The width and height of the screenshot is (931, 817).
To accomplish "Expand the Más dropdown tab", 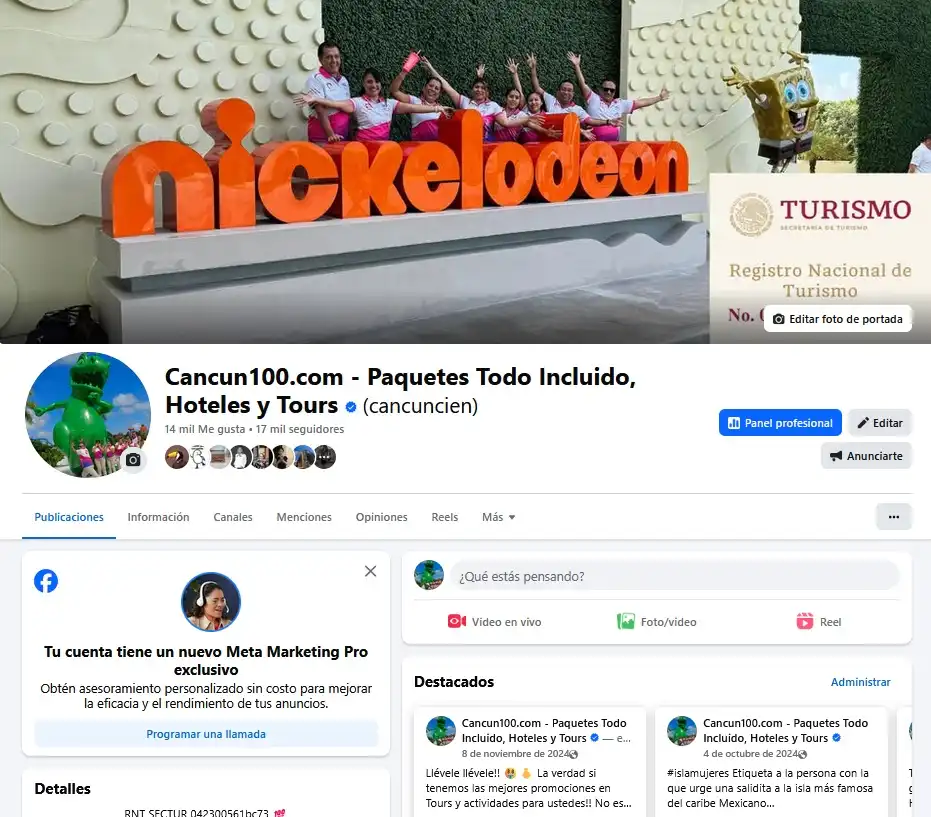I will [498, 517].
